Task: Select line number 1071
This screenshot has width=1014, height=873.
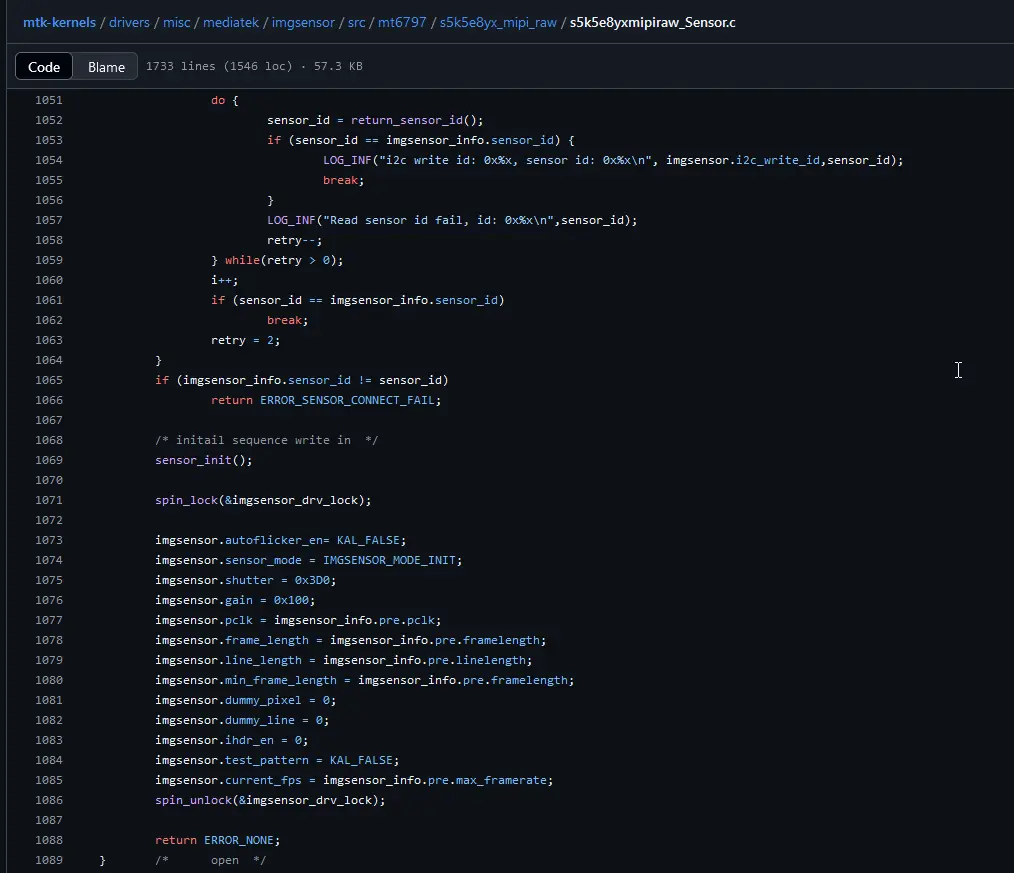Action: click(49, 501)
